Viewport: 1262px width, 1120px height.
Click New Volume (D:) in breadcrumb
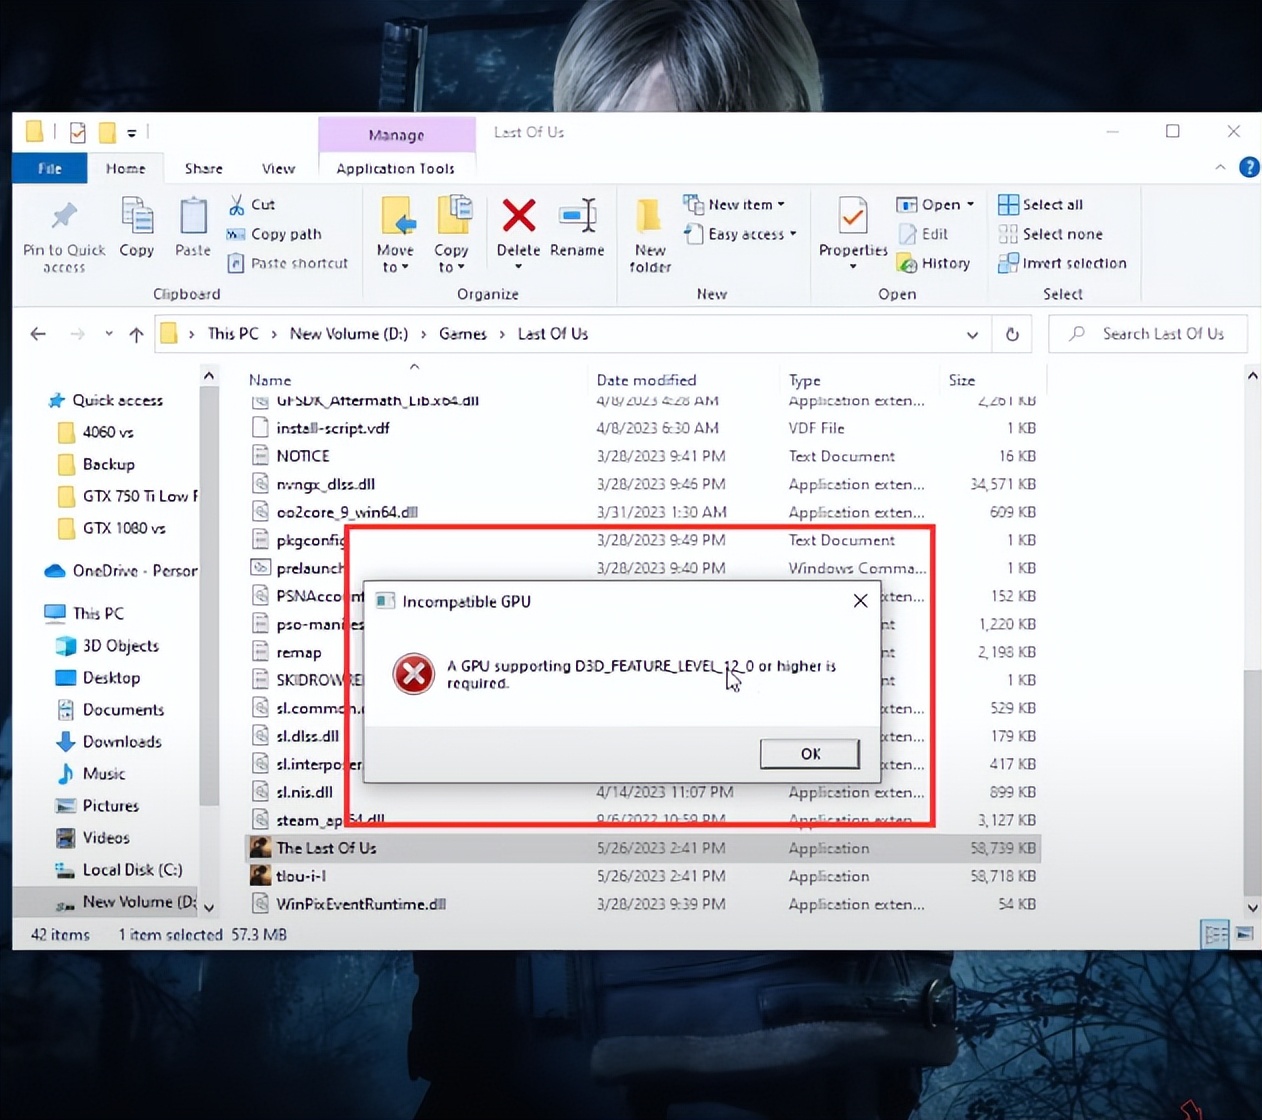pos(349,334)
